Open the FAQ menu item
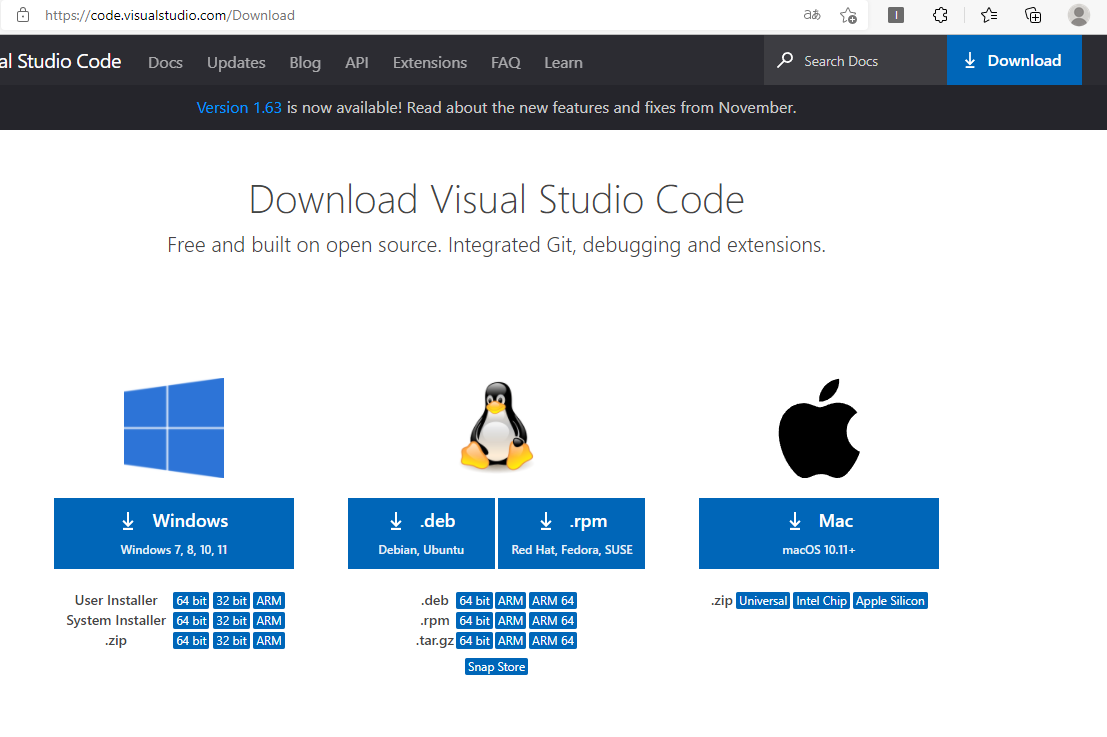The height and width of the screenshot is (737, 1107). click(x=505, y=63)
